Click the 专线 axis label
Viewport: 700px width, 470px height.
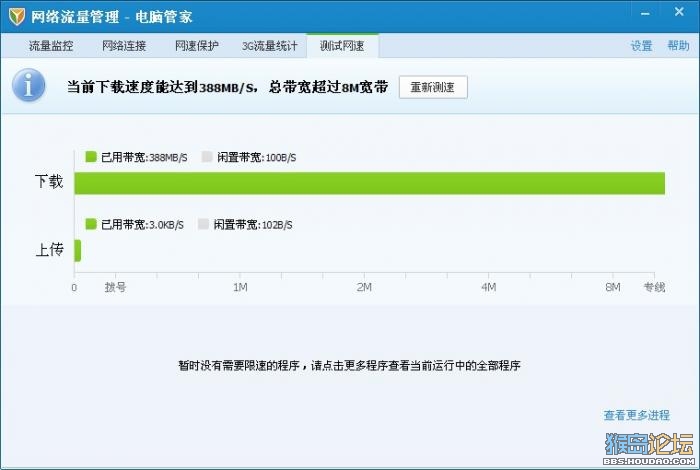tap(654, 287)
